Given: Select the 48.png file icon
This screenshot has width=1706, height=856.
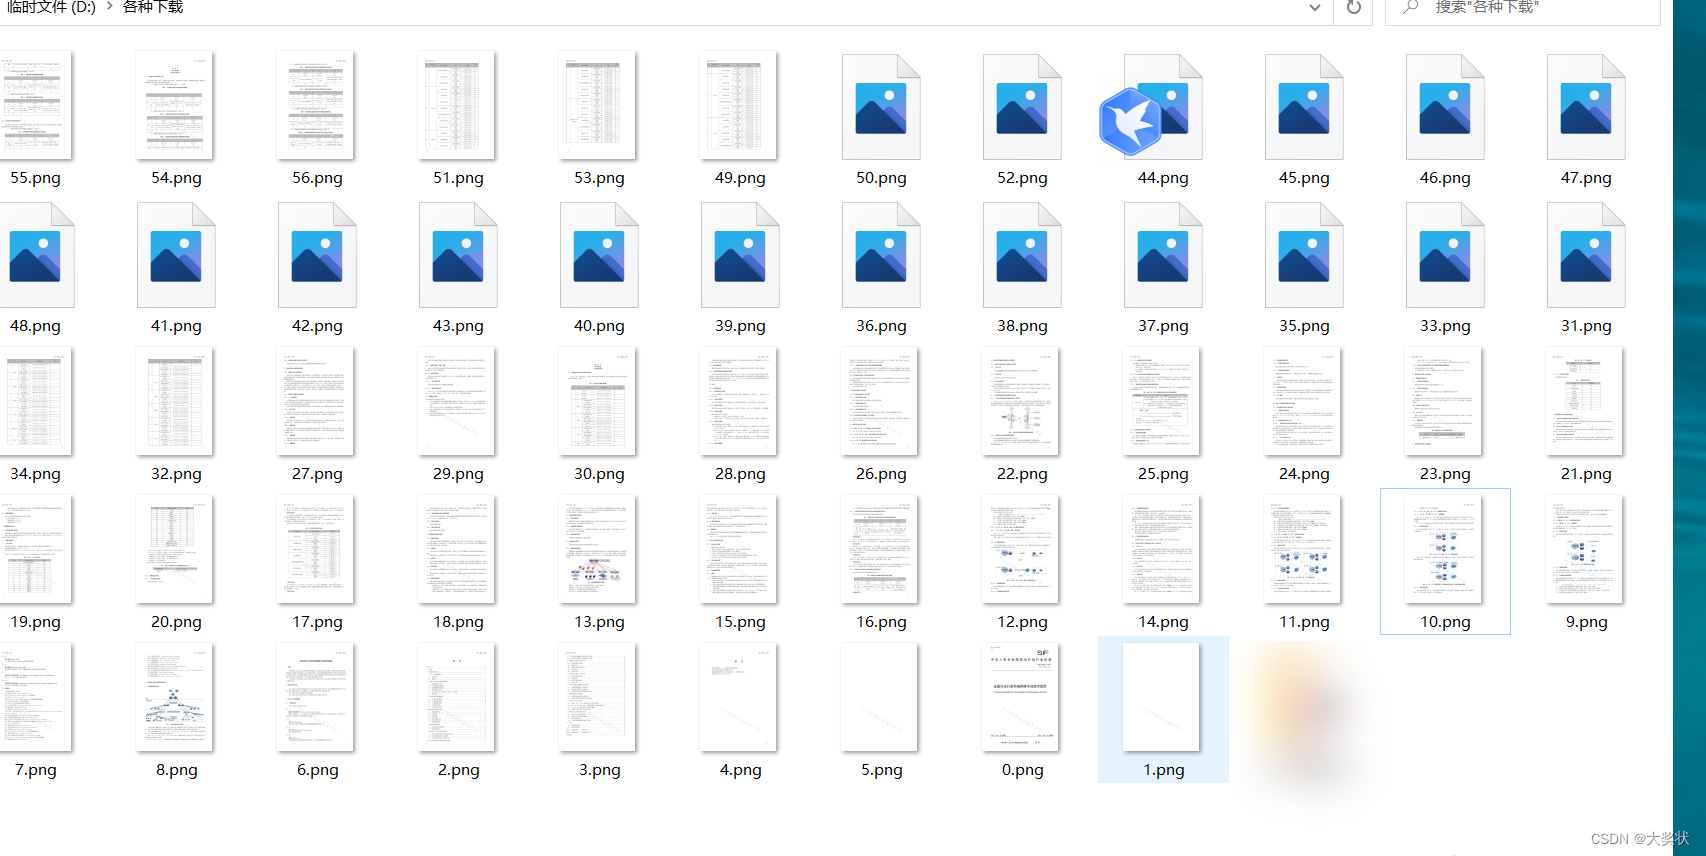Looking at the screenshot, I should 36,255.
